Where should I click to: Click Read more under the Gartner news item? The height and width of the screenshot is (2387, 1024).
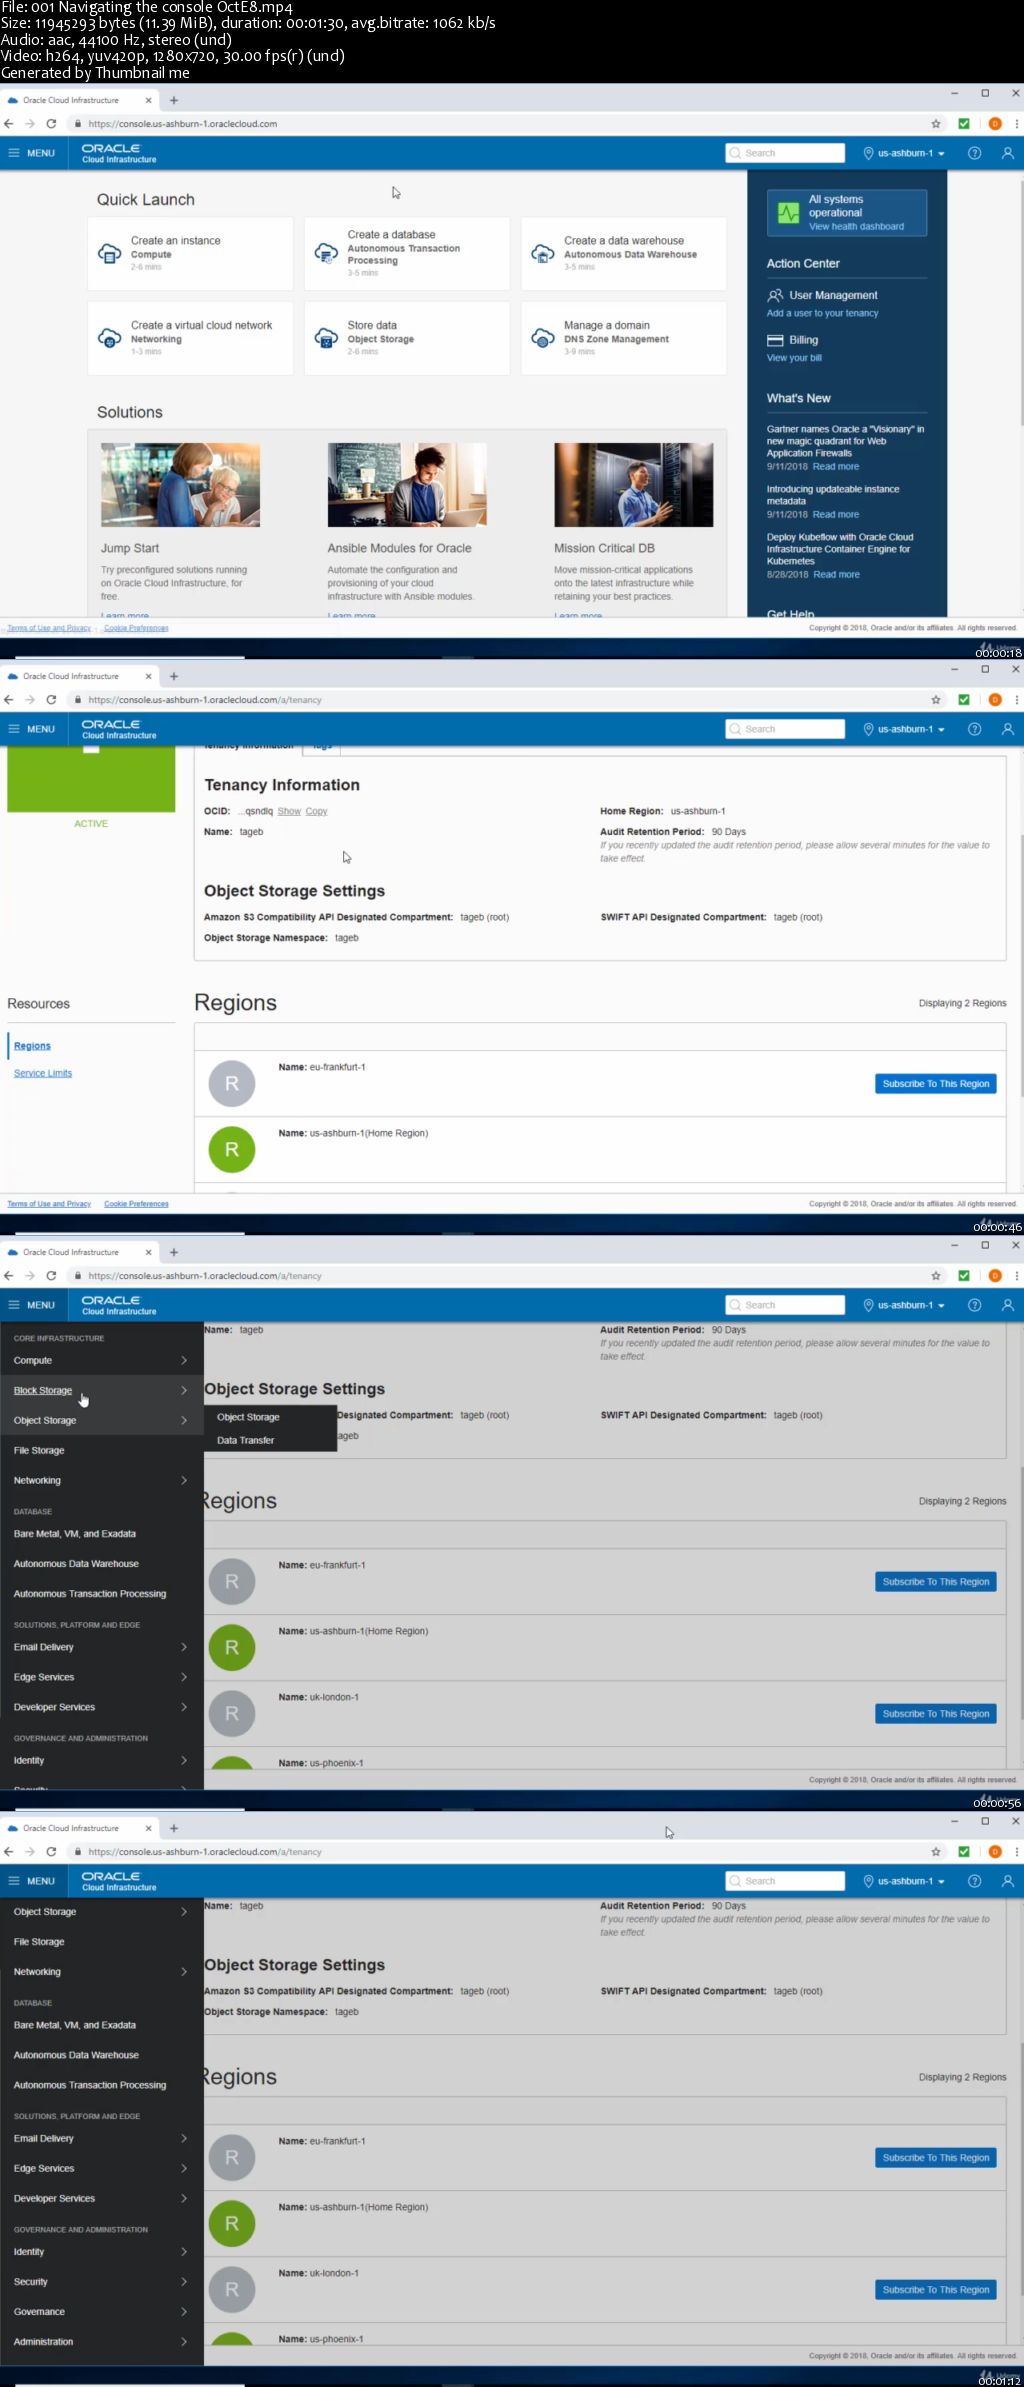pos(835,467)
